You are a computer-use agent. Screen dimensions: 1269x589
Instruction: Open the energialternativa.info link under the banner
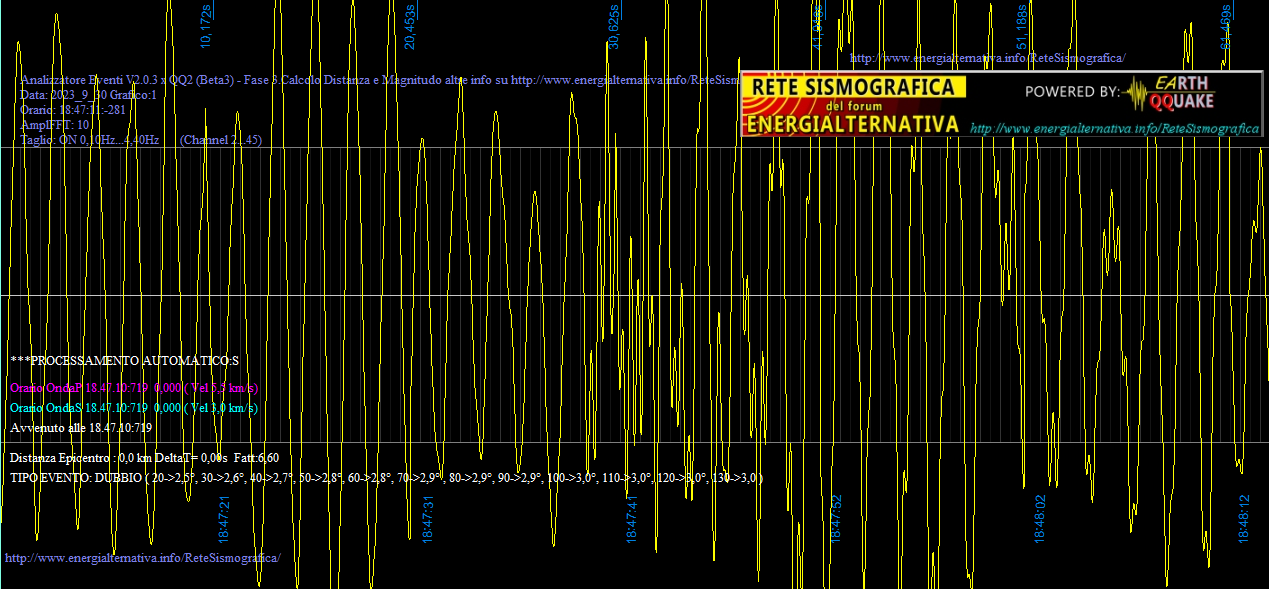(1114, 129)
